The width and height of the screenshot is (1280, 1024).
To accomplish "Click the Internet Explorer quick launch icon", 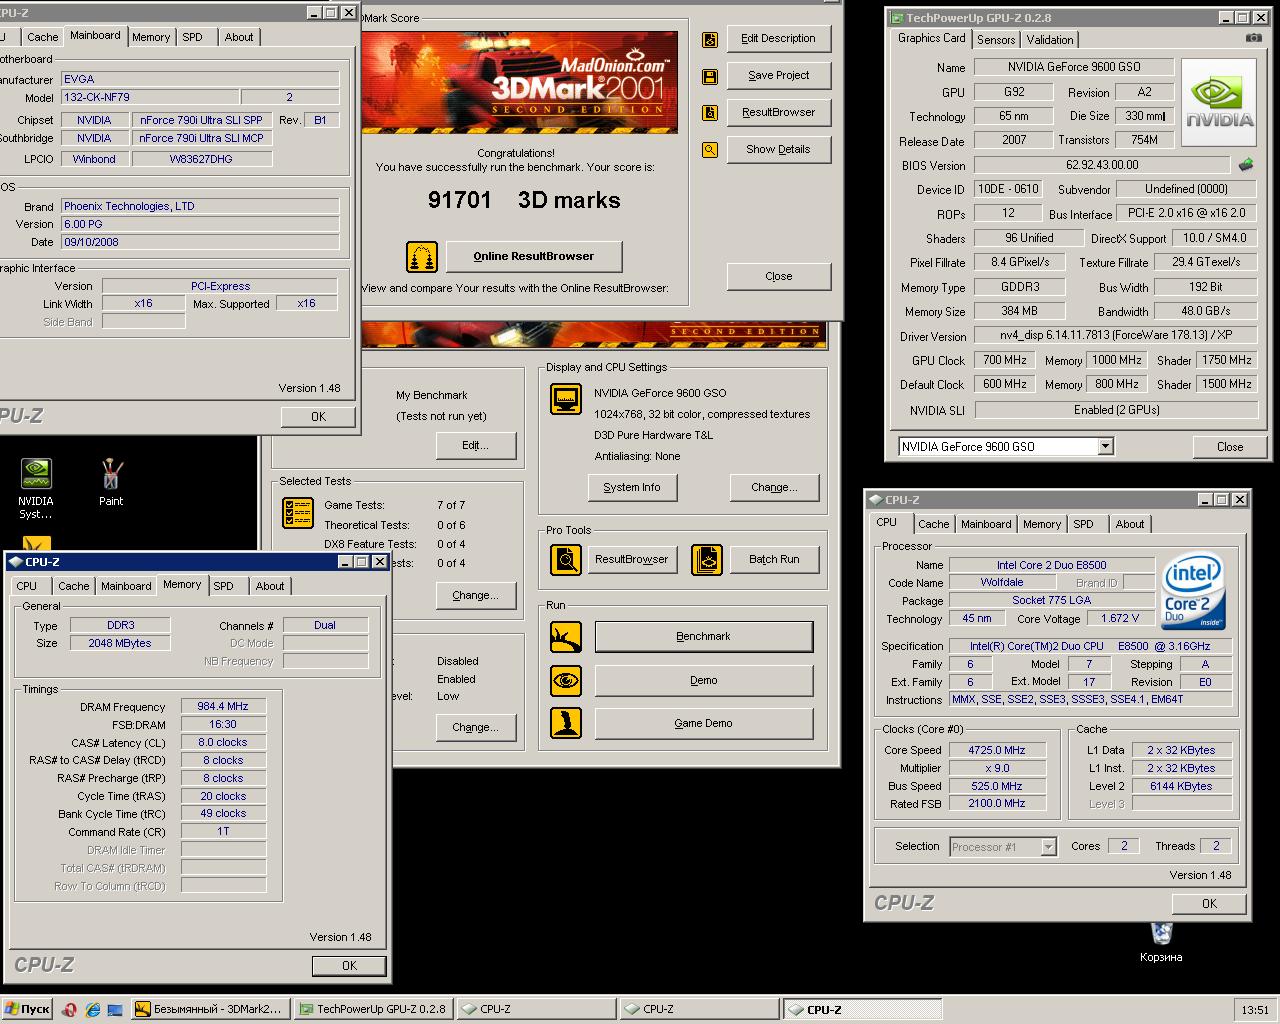I will click(92, 1009).
